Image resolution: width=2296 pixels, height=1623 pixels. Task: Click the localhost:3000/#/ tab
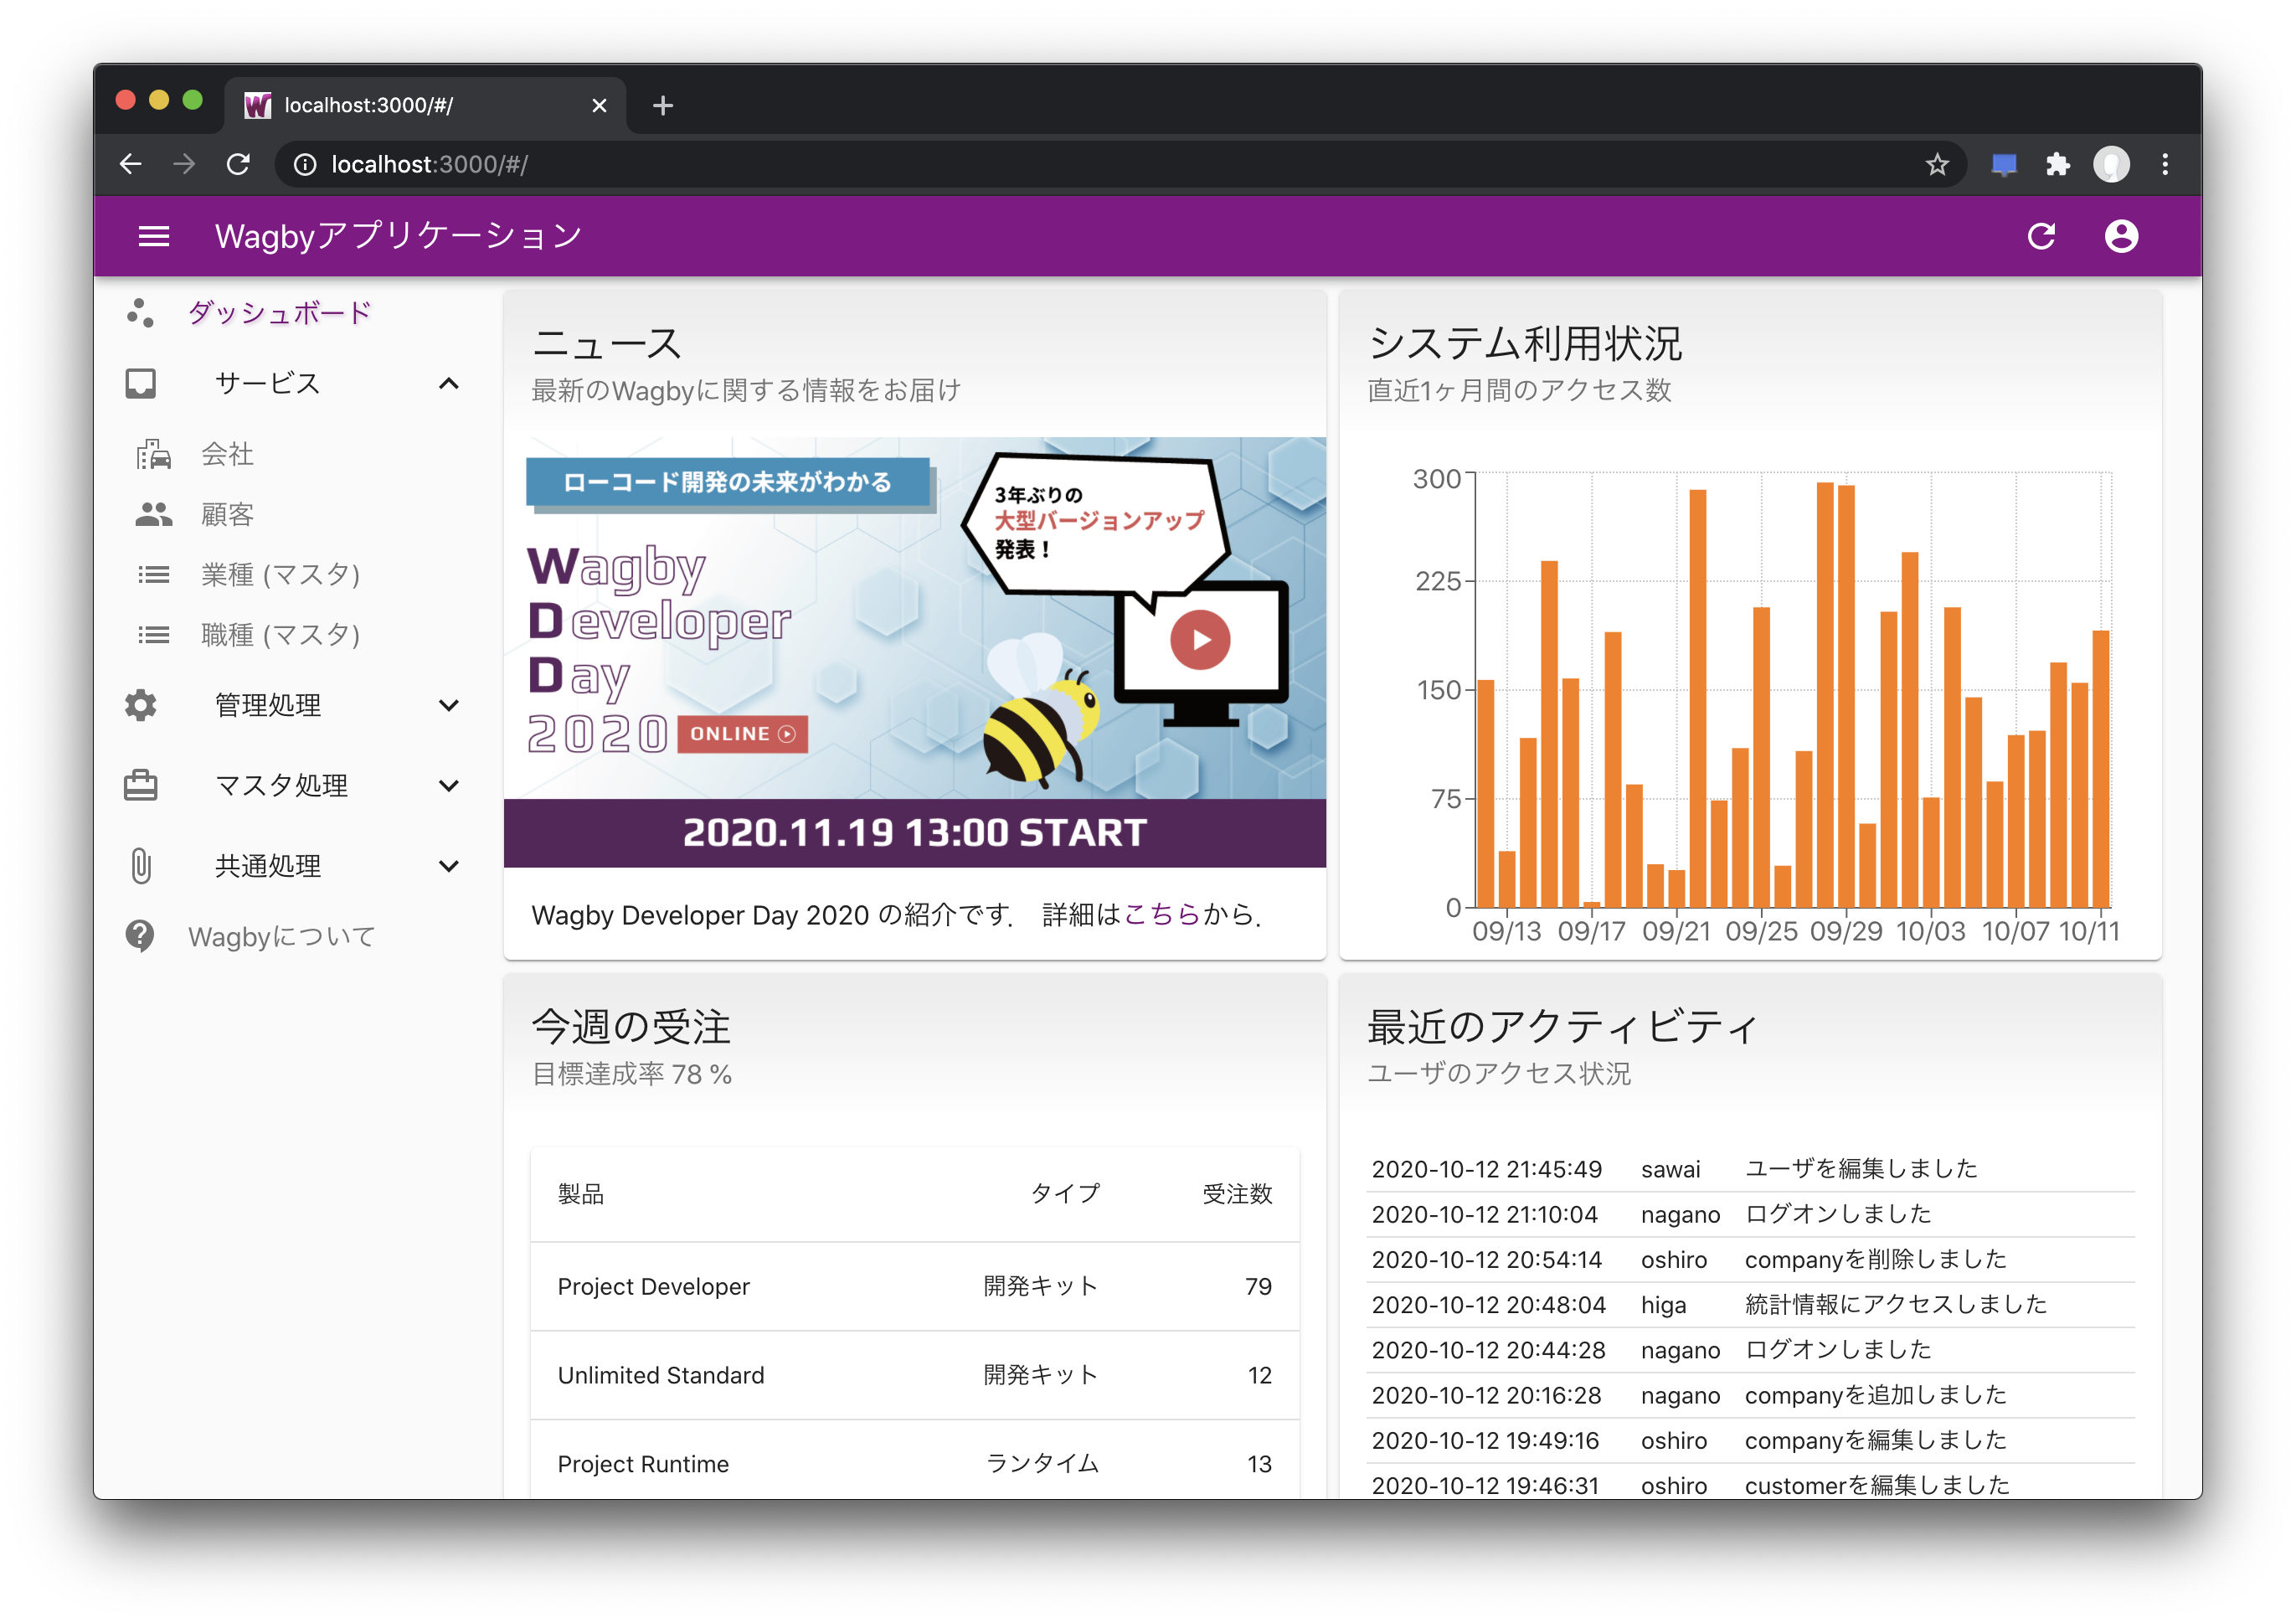(427, 105)
